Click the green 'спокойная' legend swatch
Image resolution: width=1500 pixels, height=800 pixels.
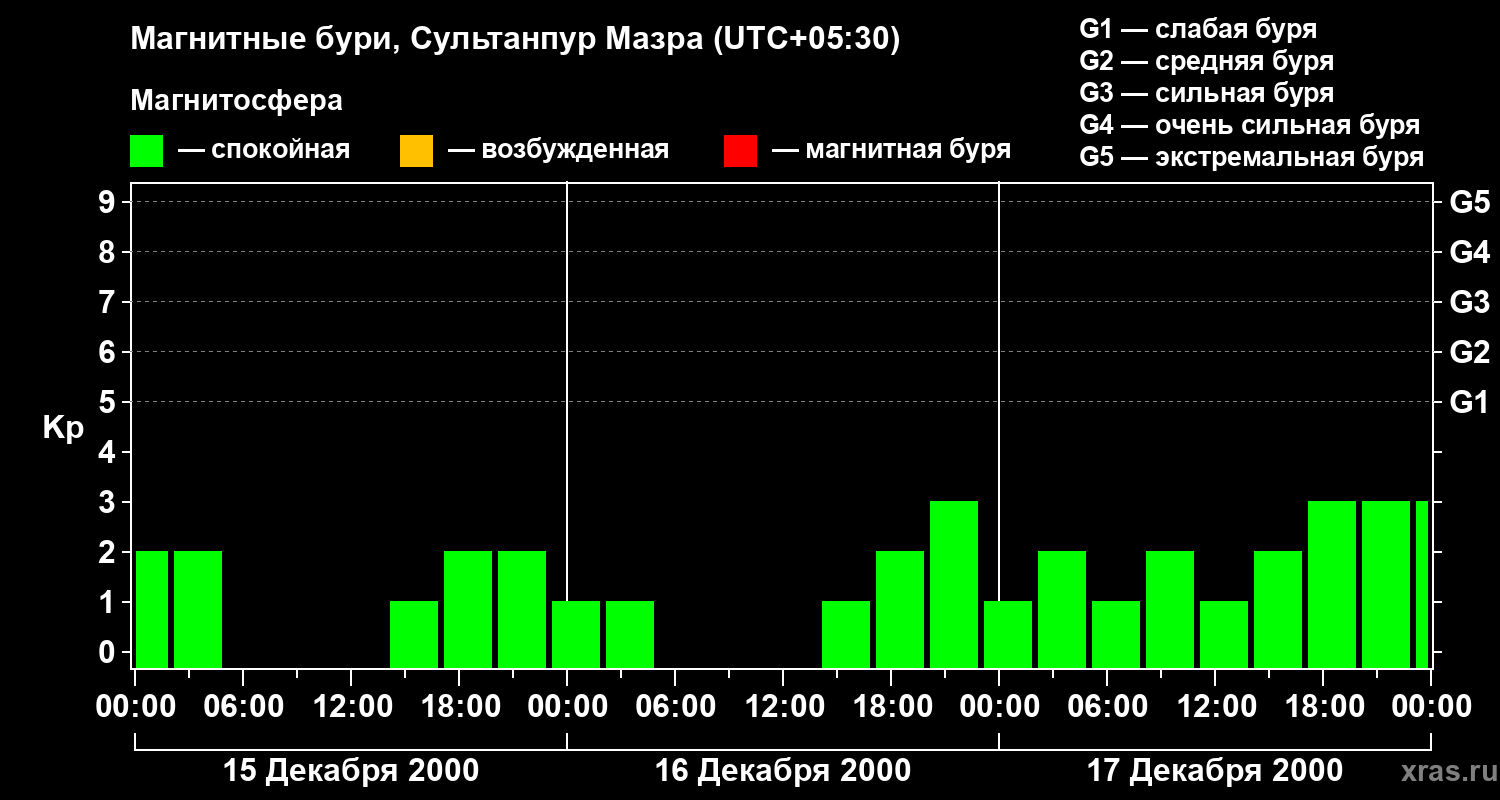(147, 151)
